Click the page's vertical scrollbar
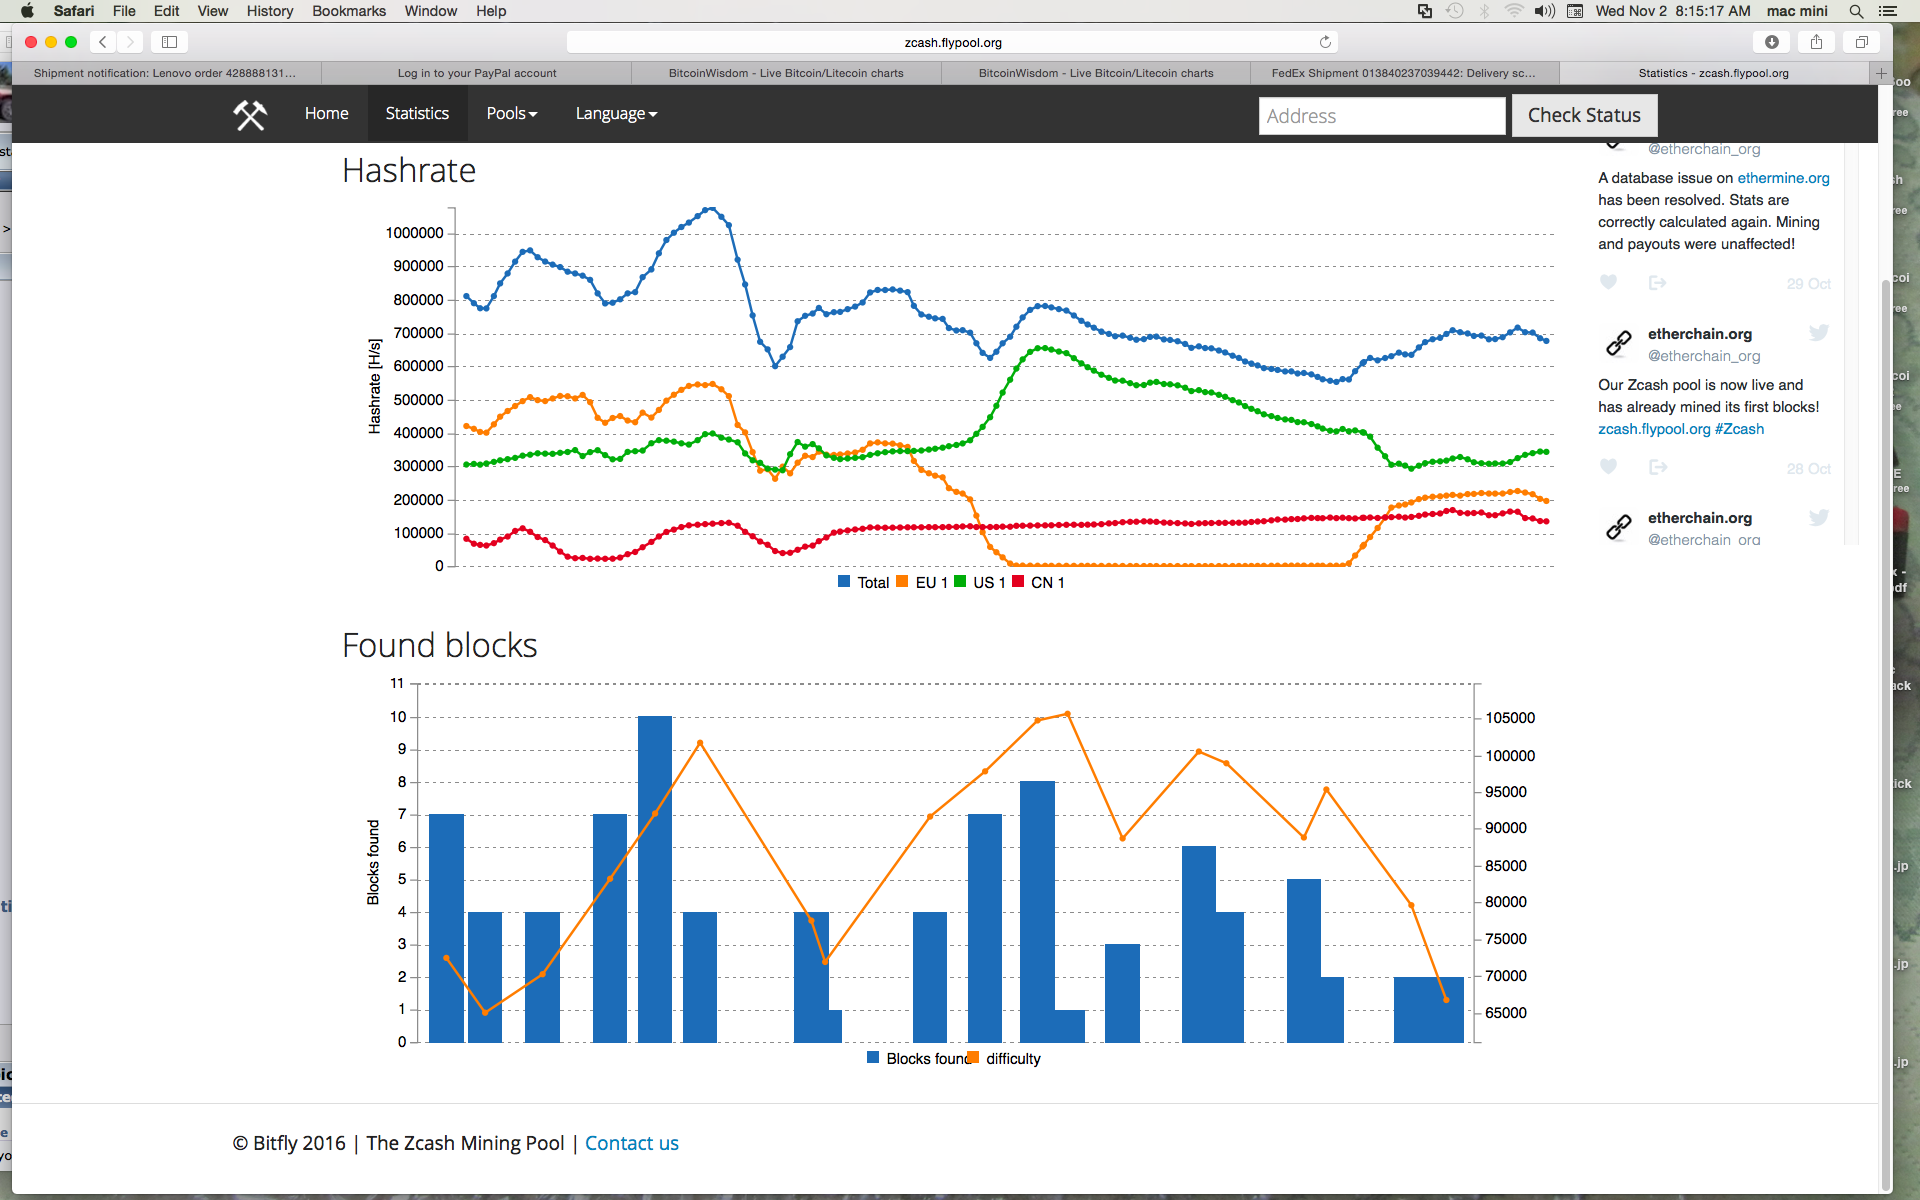Image resolution: width=1920 pixels, height=1200 pixels. (1886, 735)
